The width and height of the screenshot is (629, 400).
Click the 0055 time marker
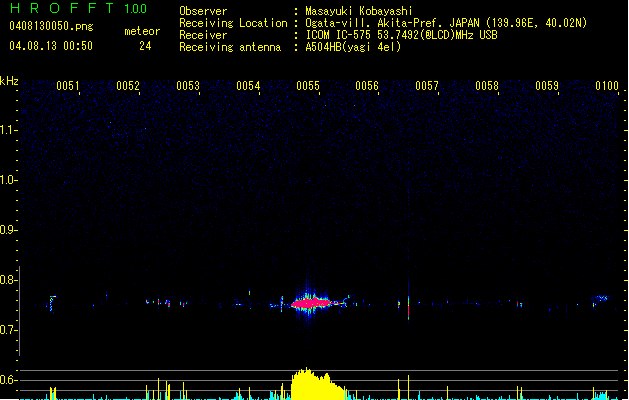point(308,85)
